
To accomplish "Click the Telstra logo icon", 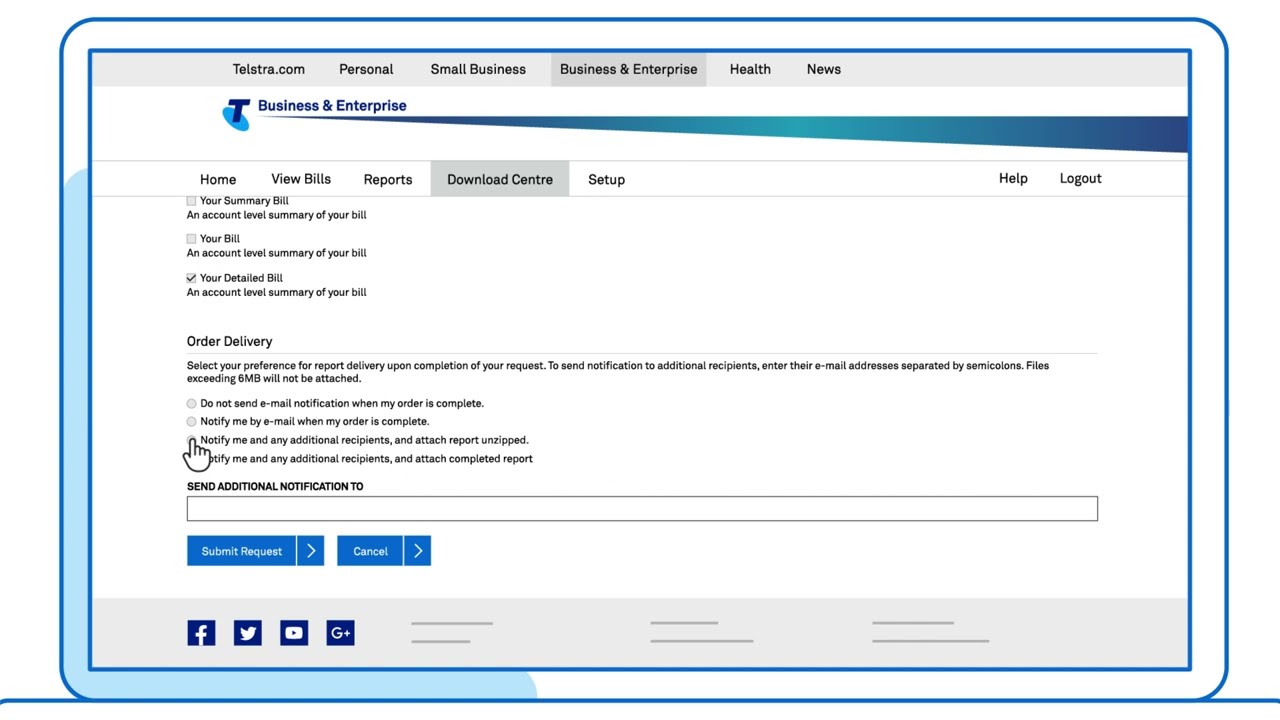I will (236, 113).
